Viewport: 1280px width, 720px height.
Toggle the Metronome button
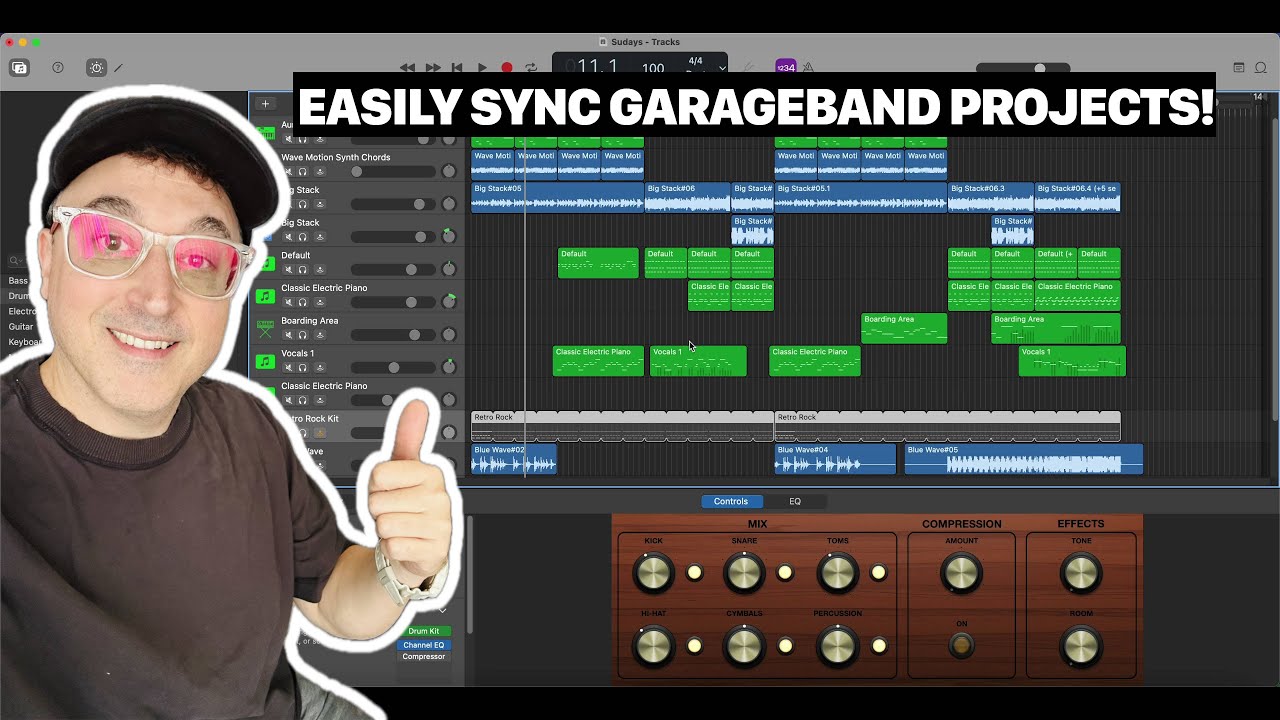[808, 67]
